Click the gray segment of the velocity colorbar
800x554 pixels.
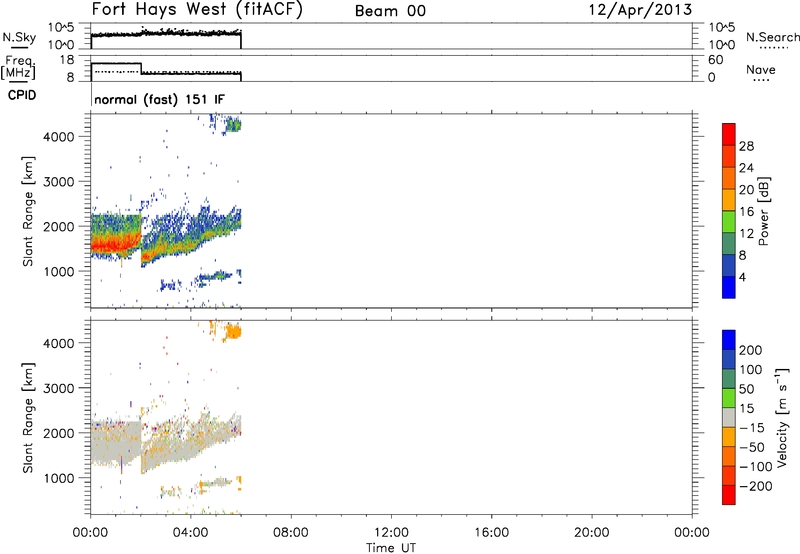coord(729,417)
